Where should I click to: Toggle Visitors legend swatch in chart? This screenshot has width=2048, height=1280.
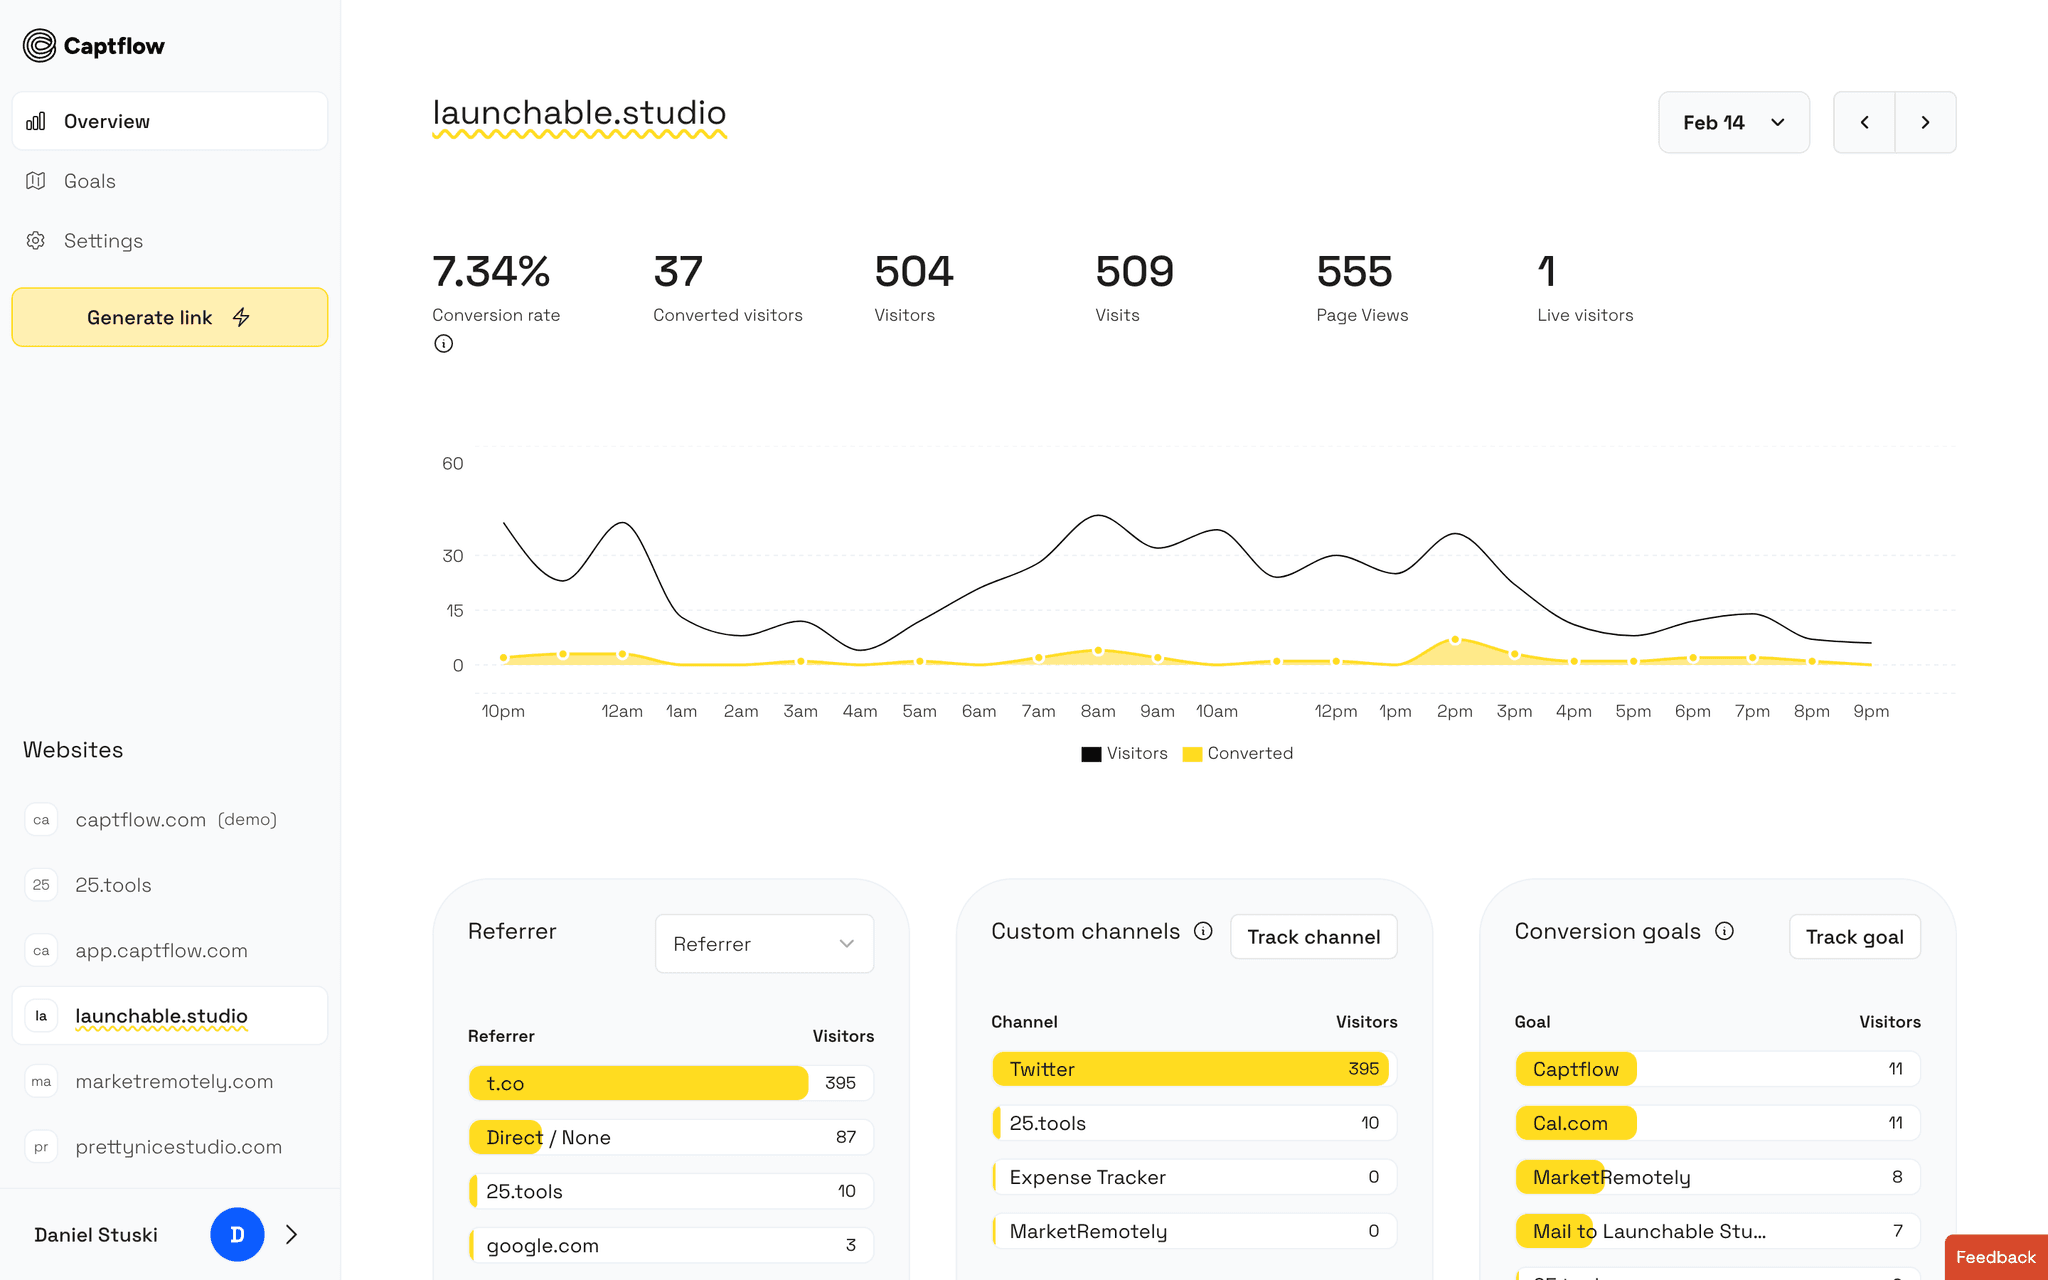[1091, 754]
